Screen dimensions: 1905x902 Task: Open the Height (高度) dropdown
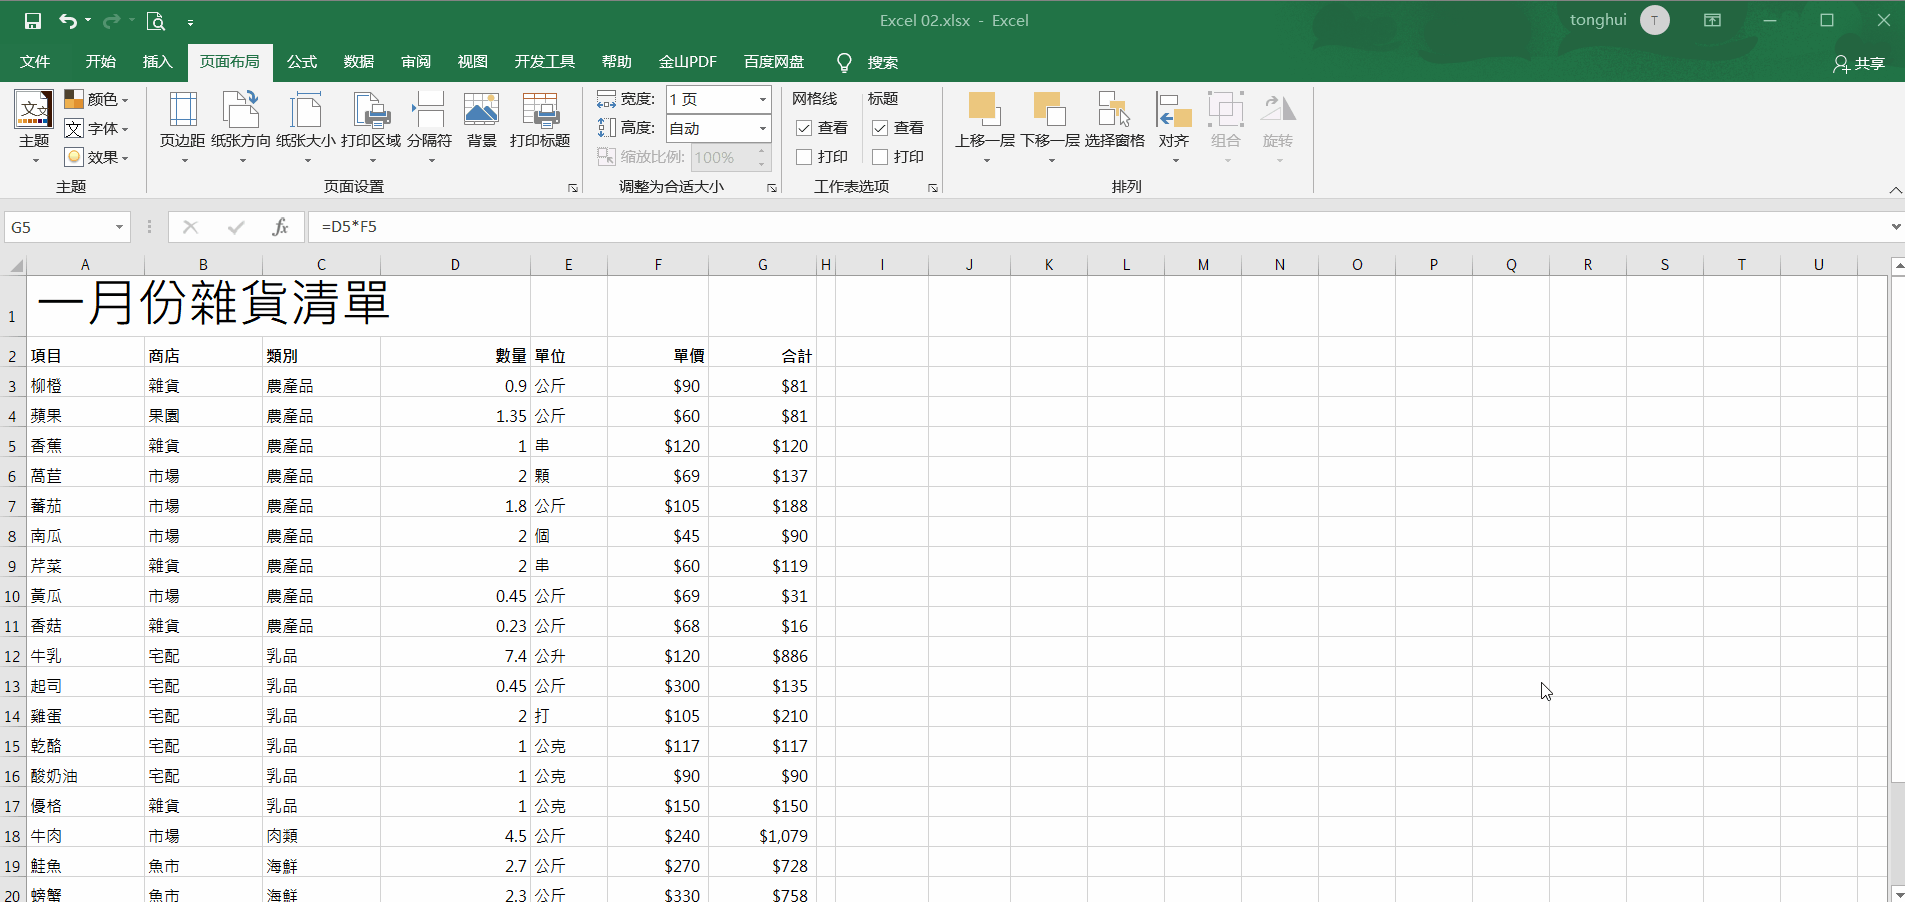pyautogui.click(x=762, y=128)
